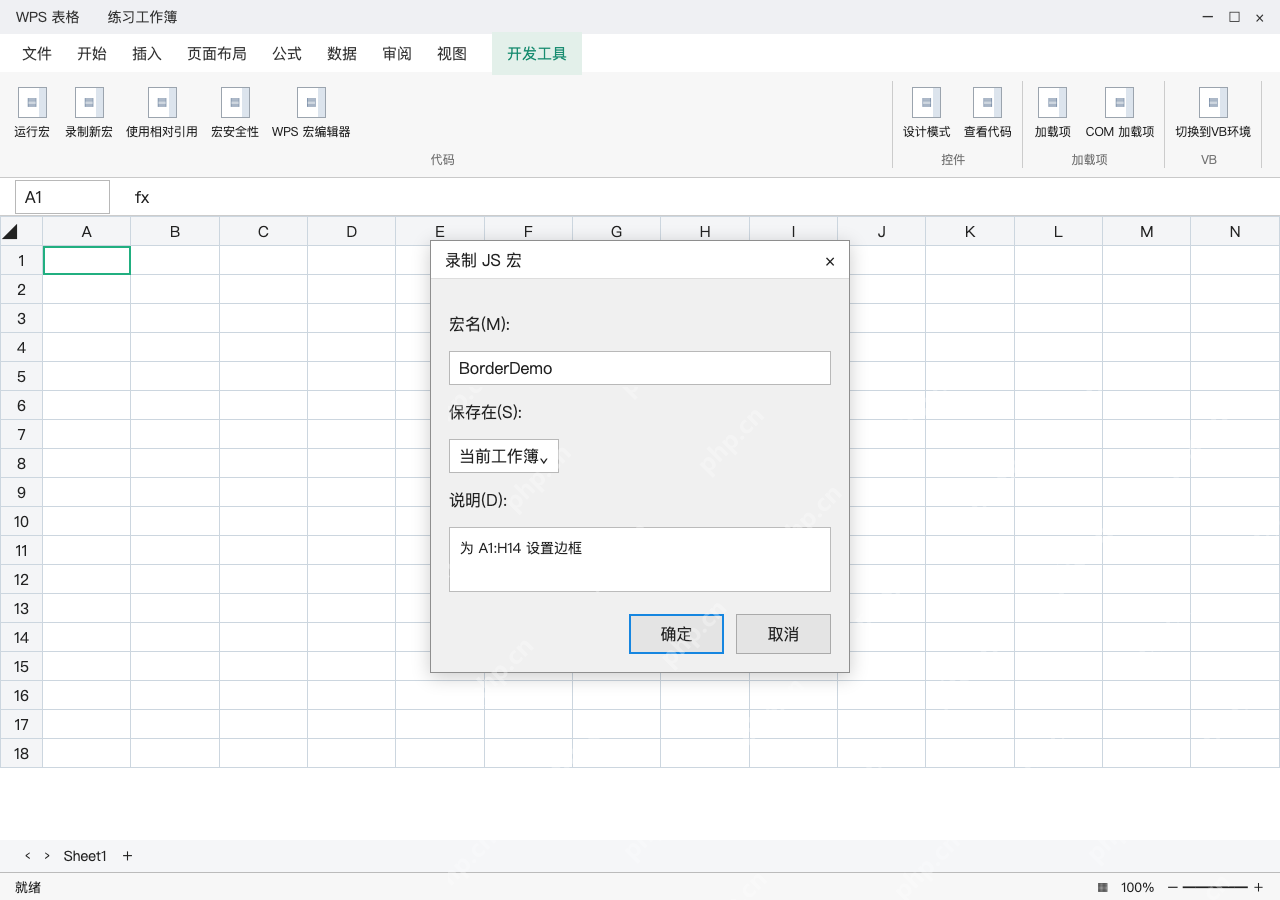
Task: Switch to the 开始 tab
Action: pos(92,54)
